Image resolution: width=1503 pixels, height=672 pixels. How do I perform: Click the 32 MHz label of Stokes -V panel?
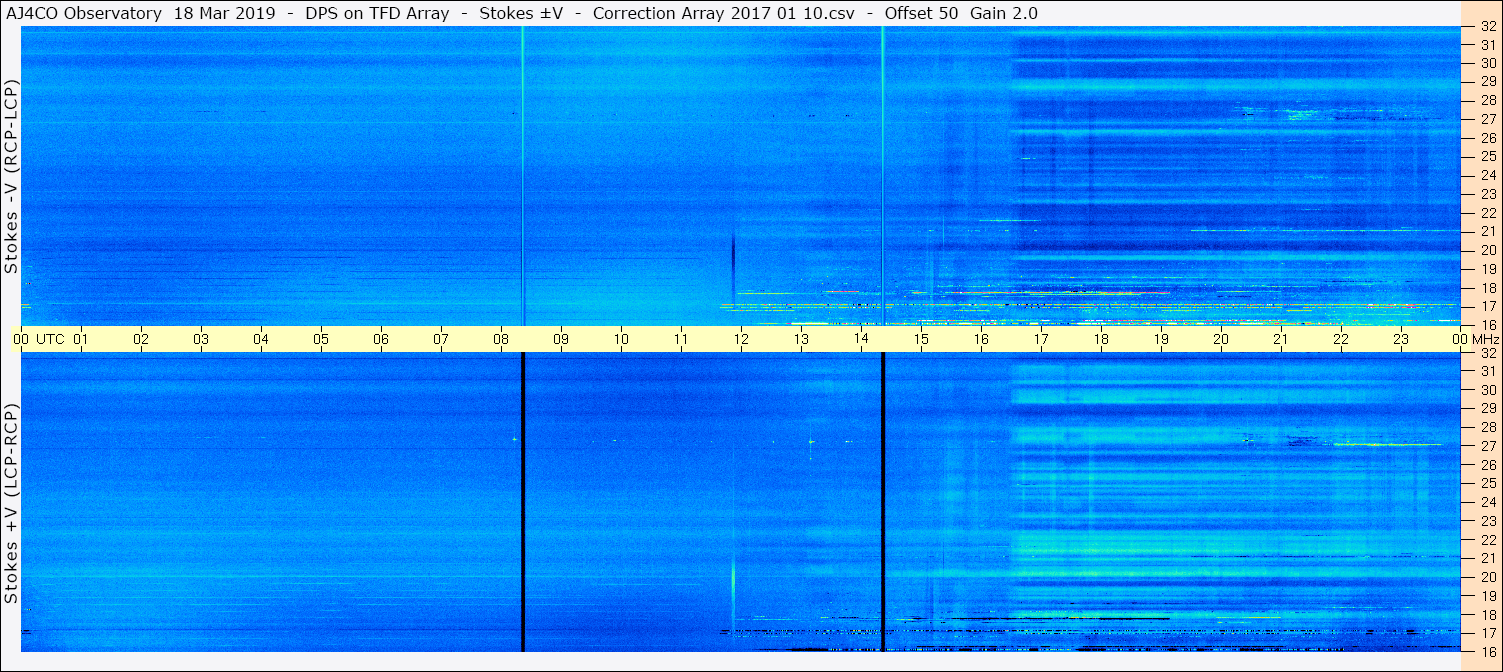pos(1488,27)
